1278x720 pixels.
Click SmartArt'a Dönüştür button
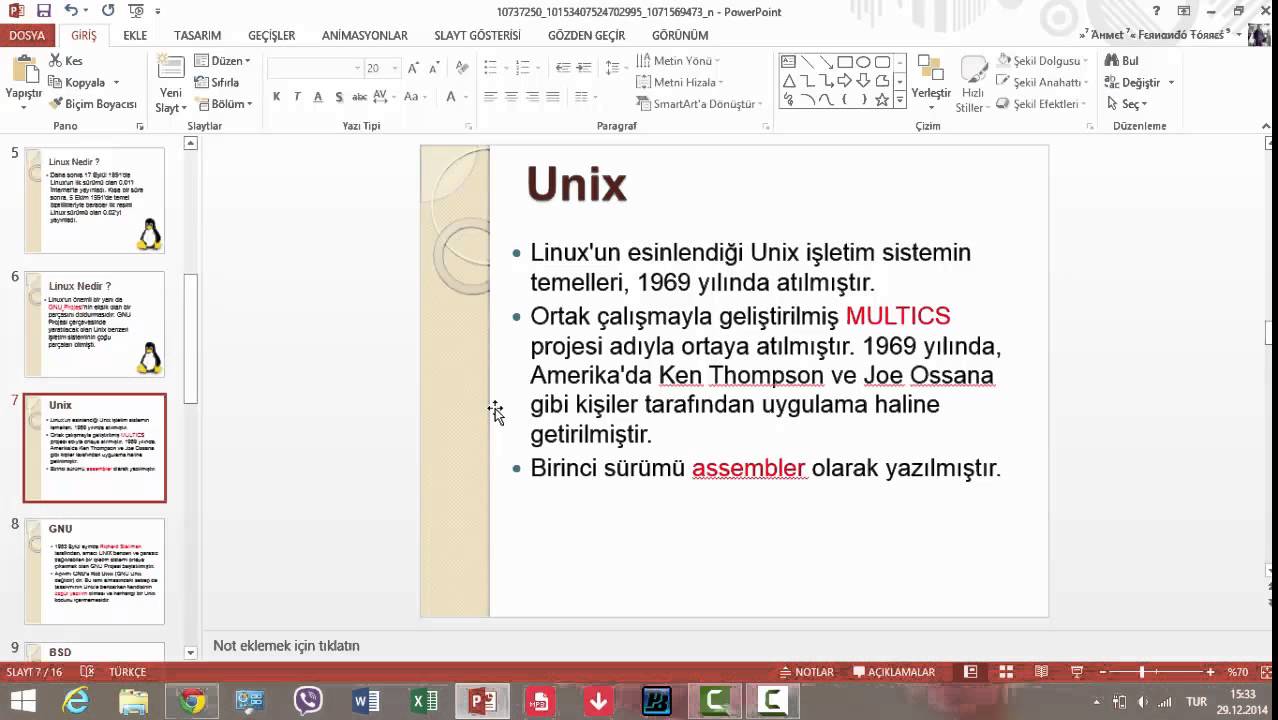pyautogui.click(x=699, y=104)
